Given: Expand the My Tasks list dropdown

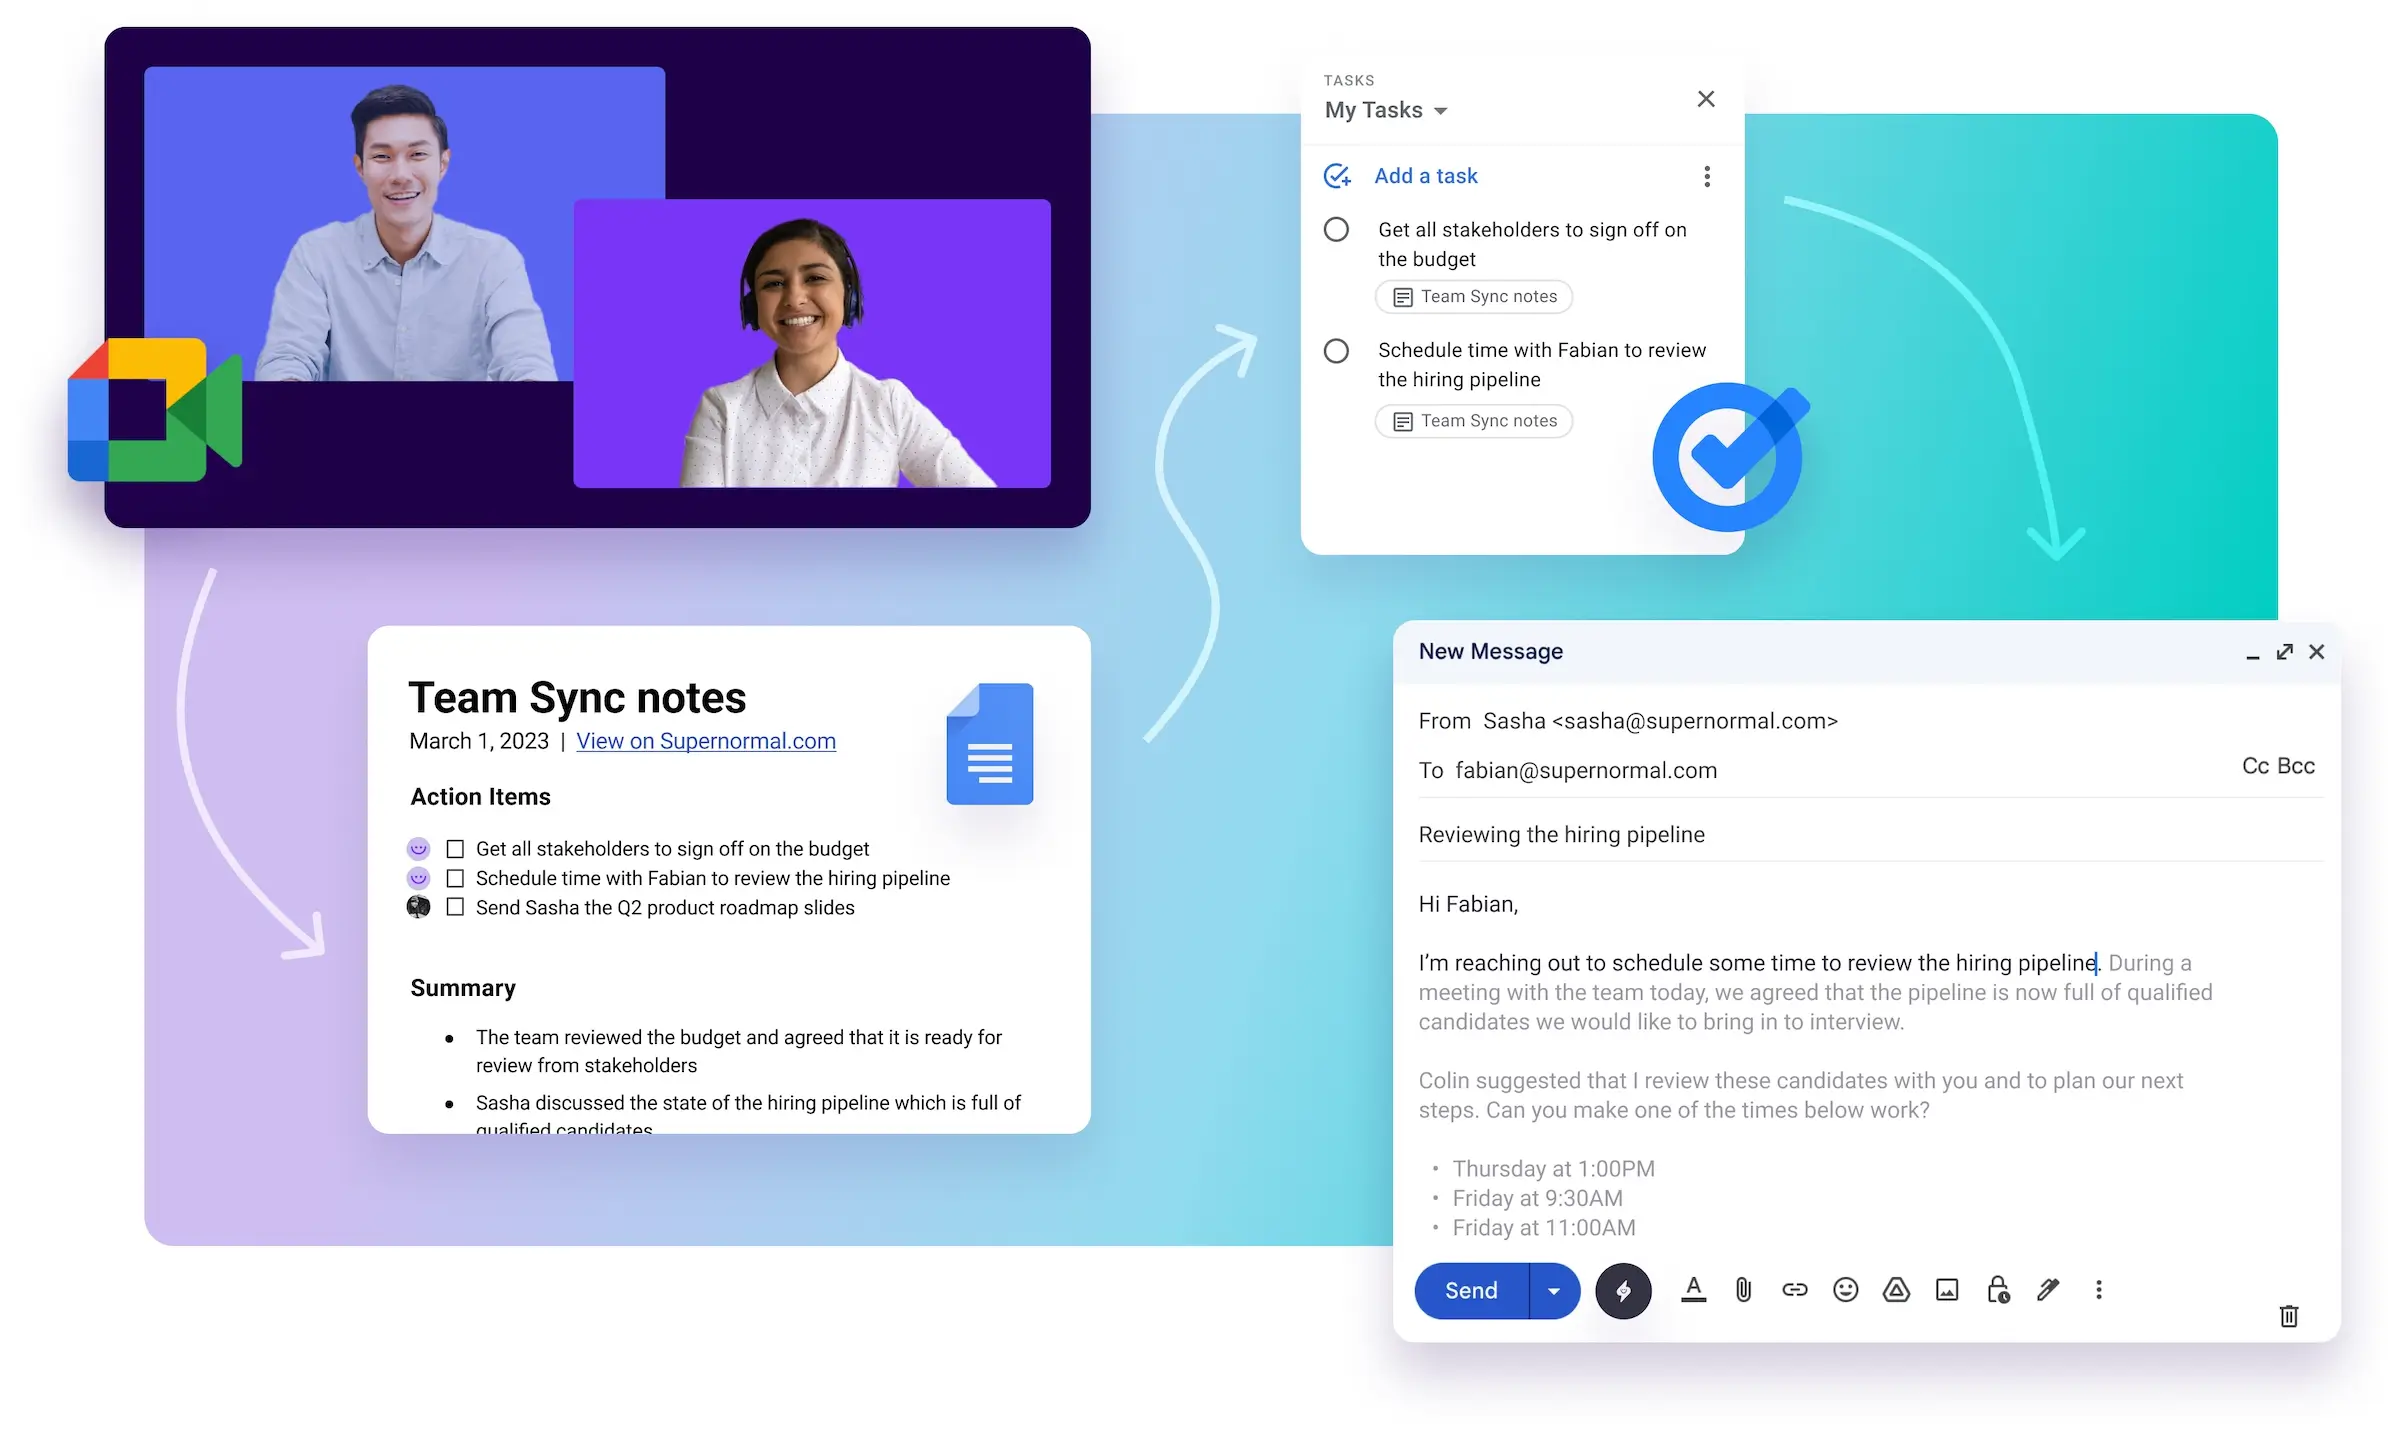Looking at the screenshot, I should click(x=1440, y=111).
